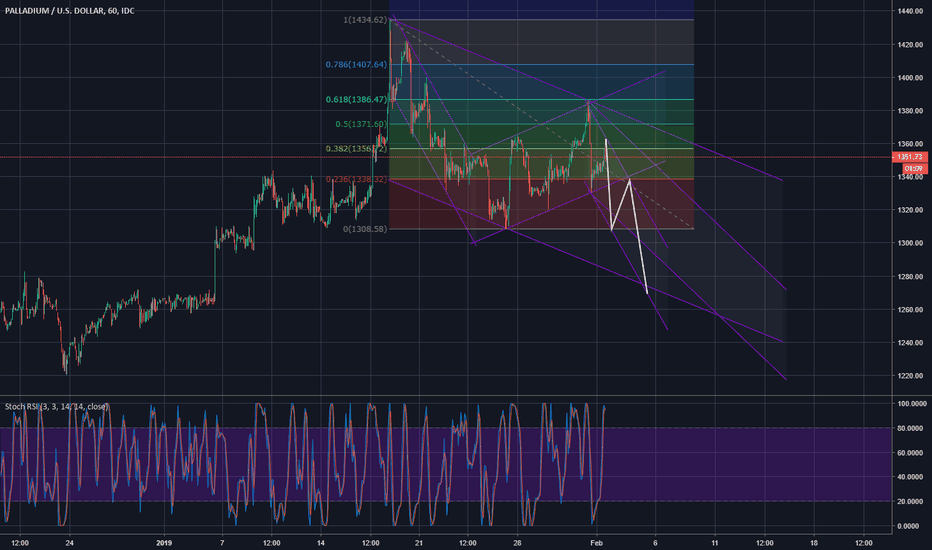Select the 1(1434.62) Fibonacci level label
Viewport: 932px width, 550px height.
365,20
